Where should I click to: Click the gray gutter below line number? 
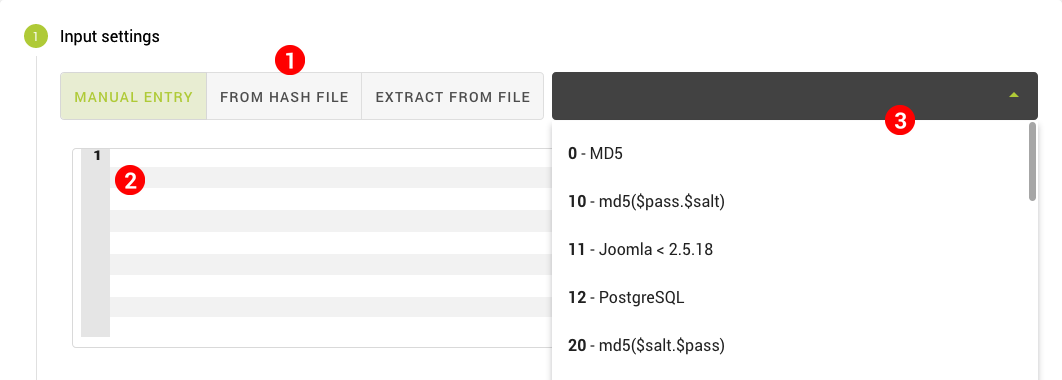(x=95, y=251)
